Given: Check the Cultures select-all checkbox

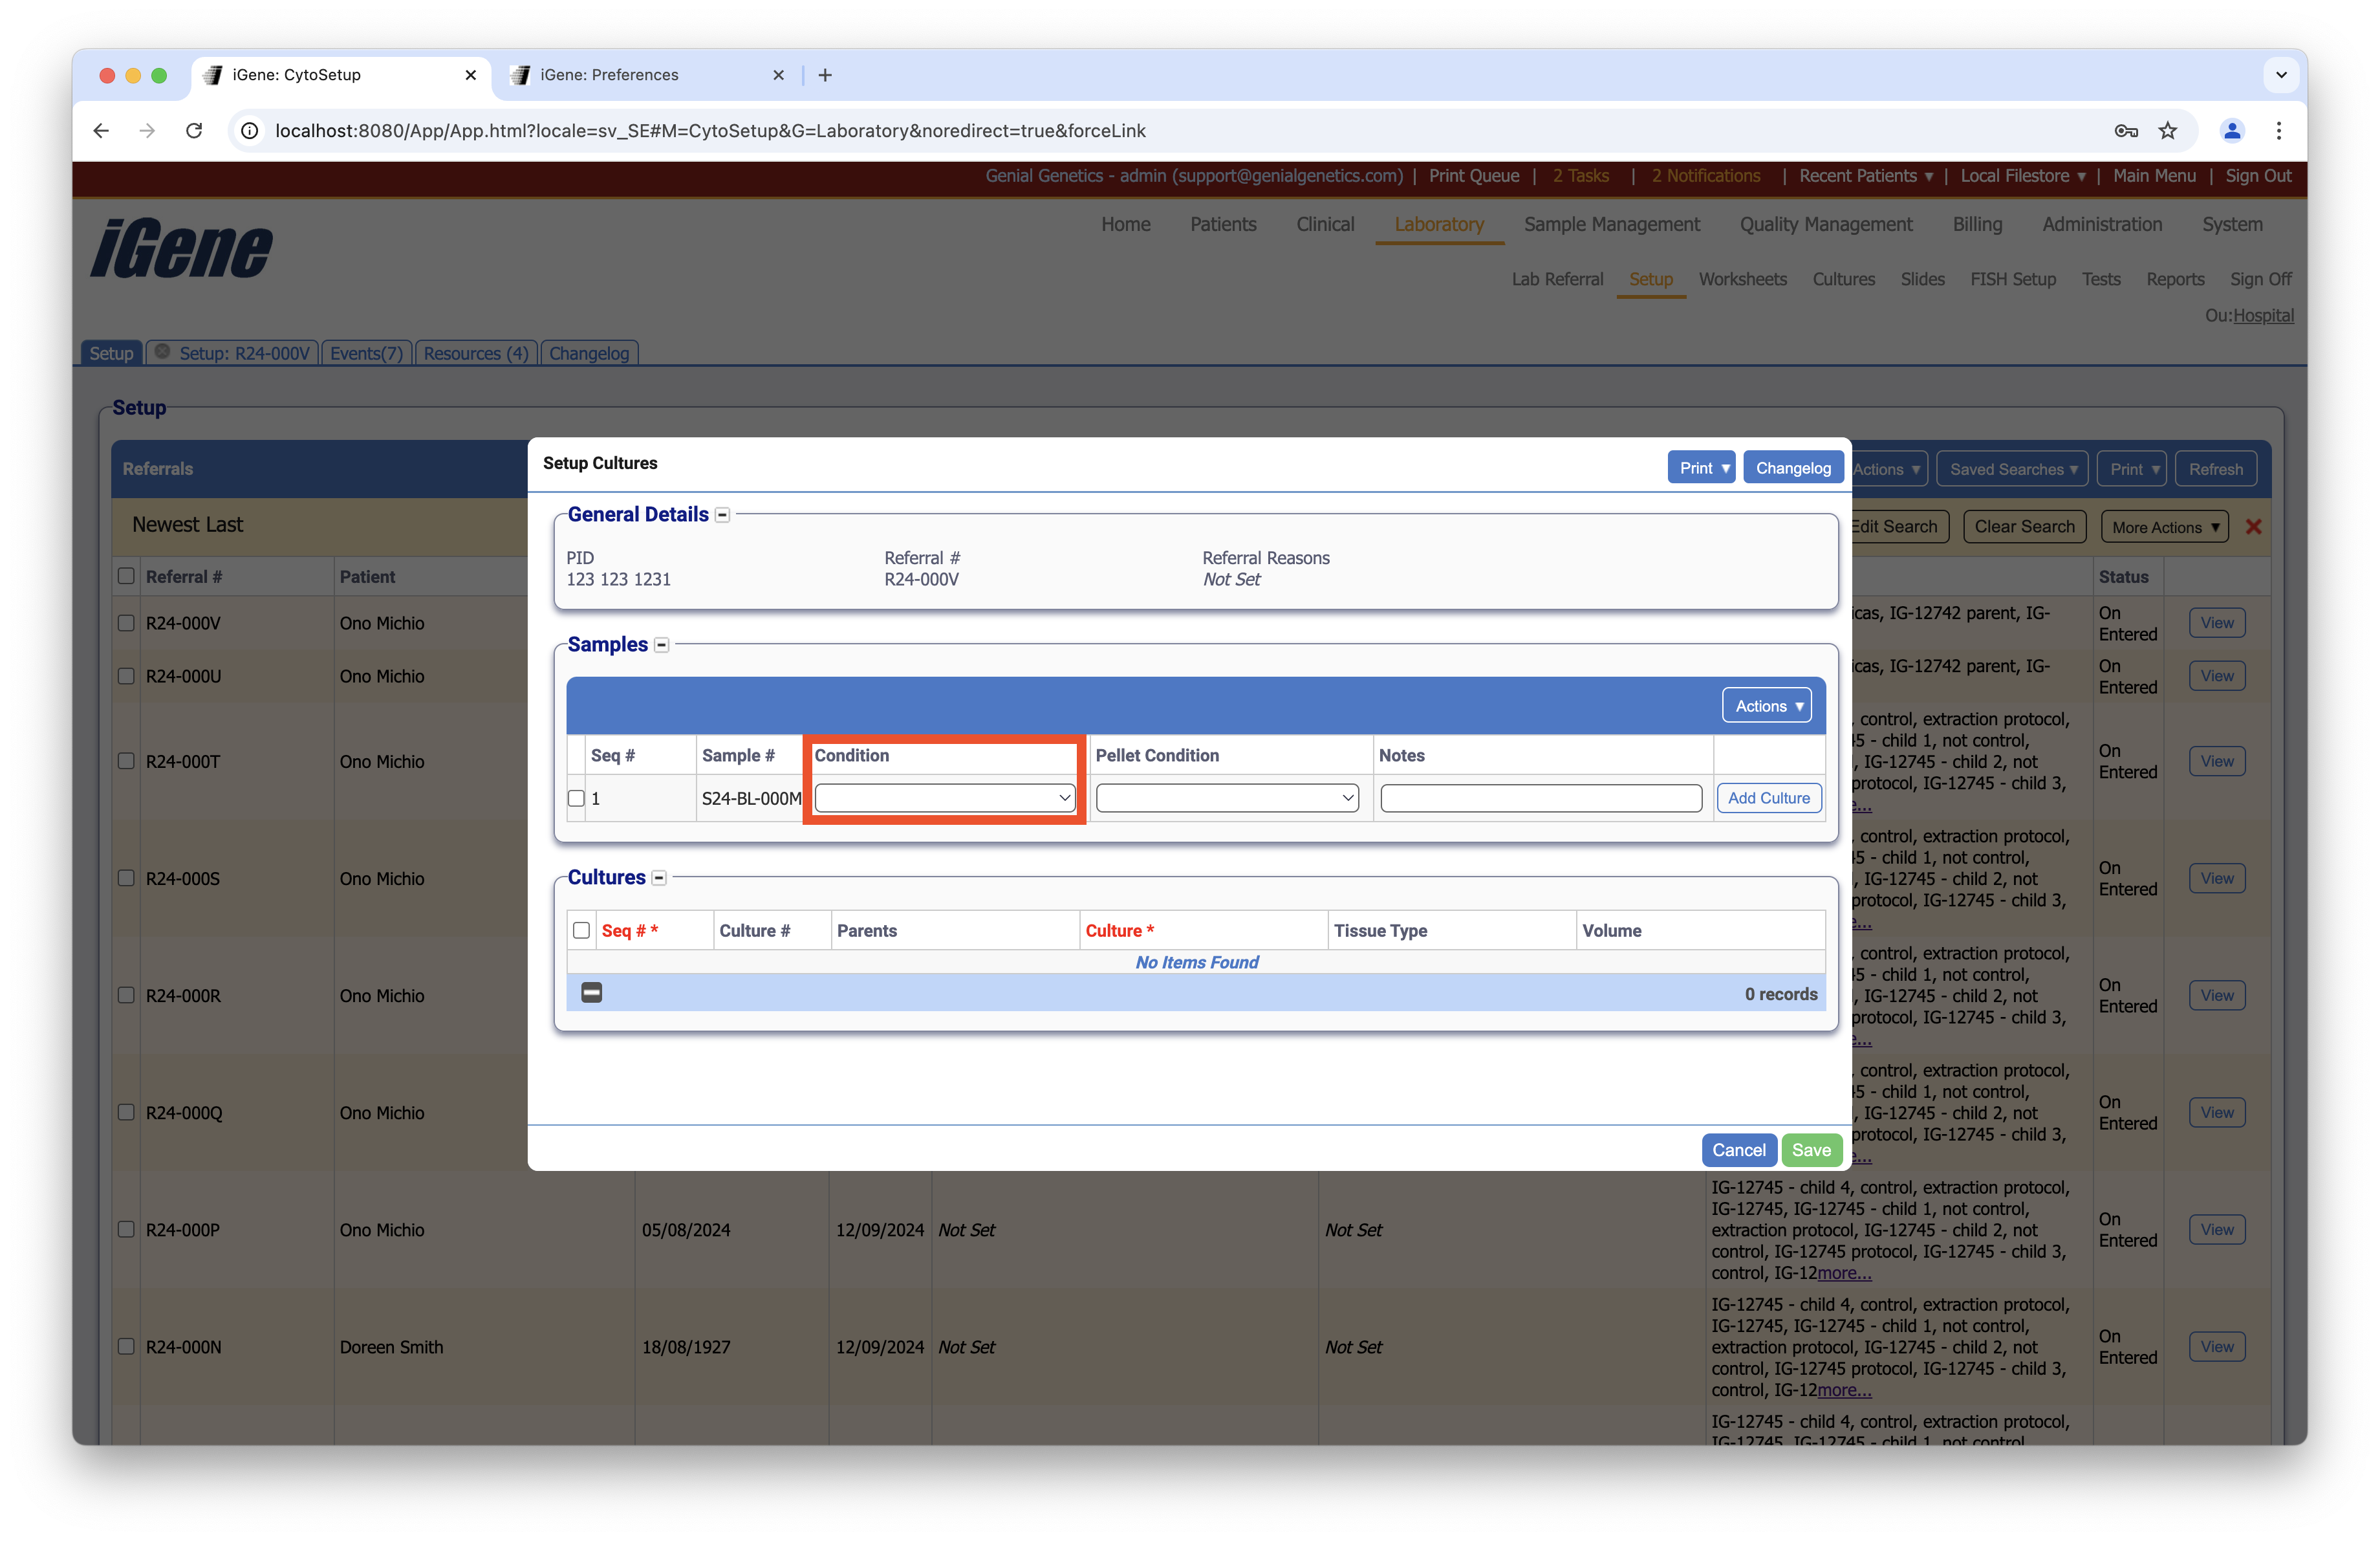Looking at the screenshot, I should [581, 931].
